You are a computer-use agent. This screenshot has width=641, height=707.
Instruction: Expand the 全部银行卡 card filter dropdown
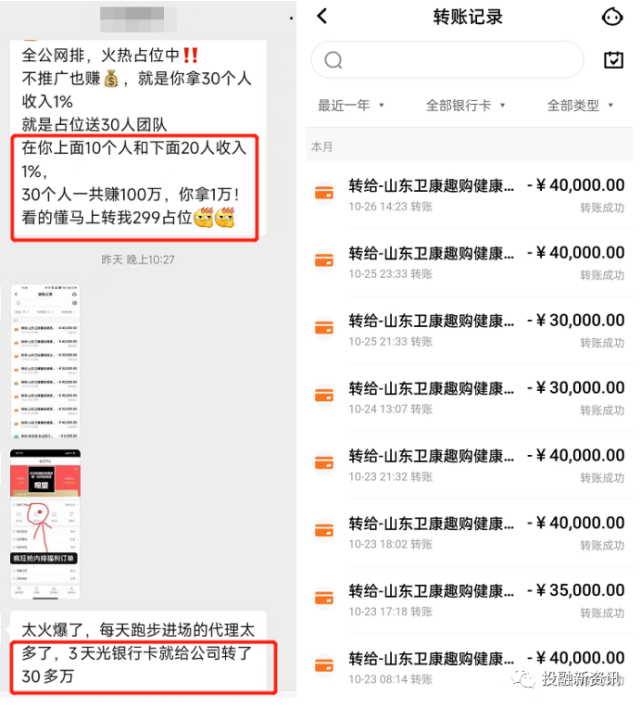pos(466,106)
